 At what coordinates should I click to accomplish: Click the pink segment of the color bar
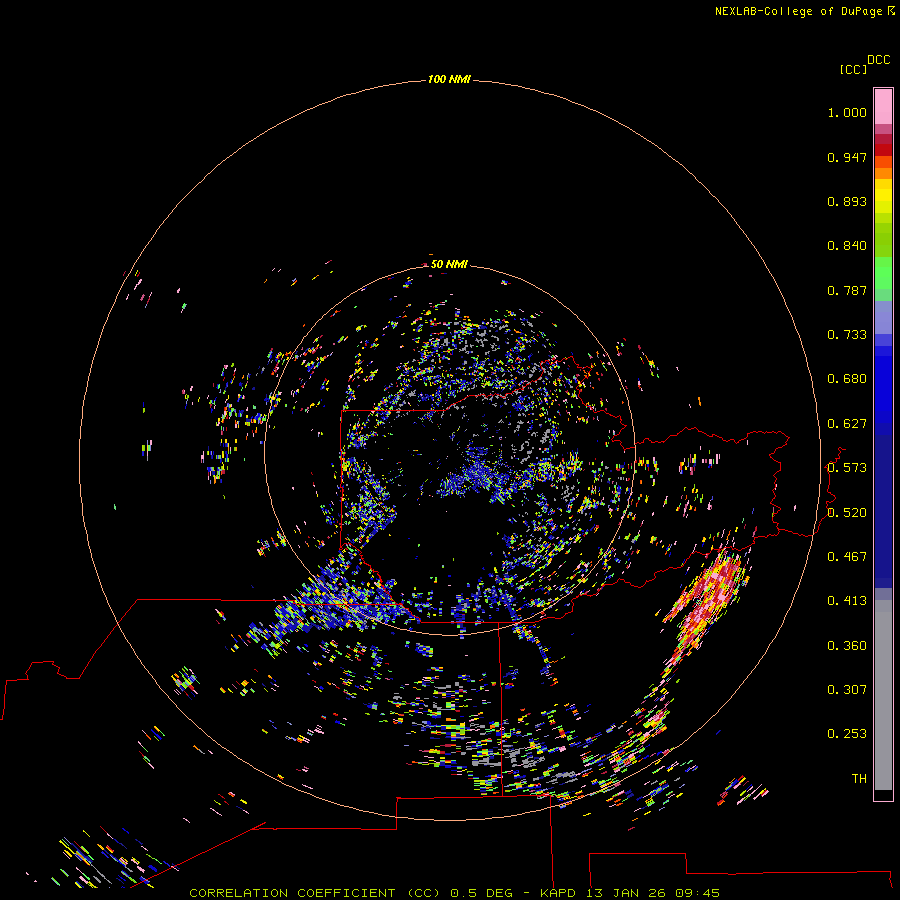(x=883, y=107)
